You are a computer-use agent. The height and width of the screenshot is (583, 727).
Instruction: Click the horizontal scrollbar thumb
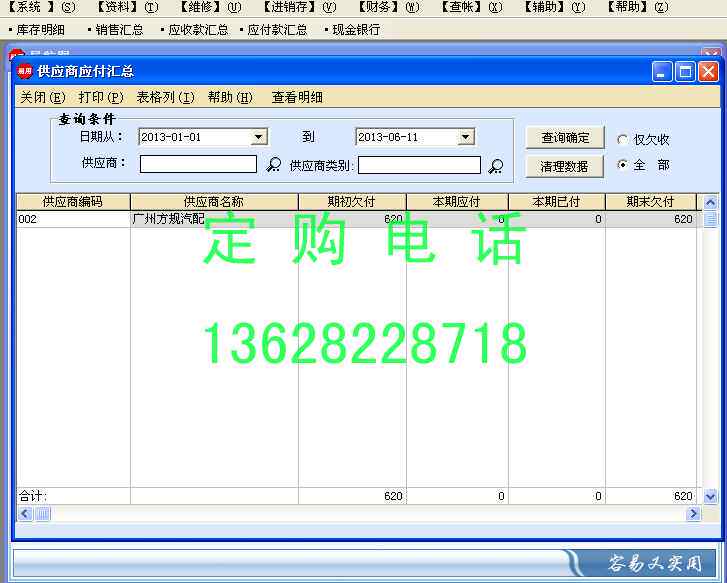coord(43,513)
